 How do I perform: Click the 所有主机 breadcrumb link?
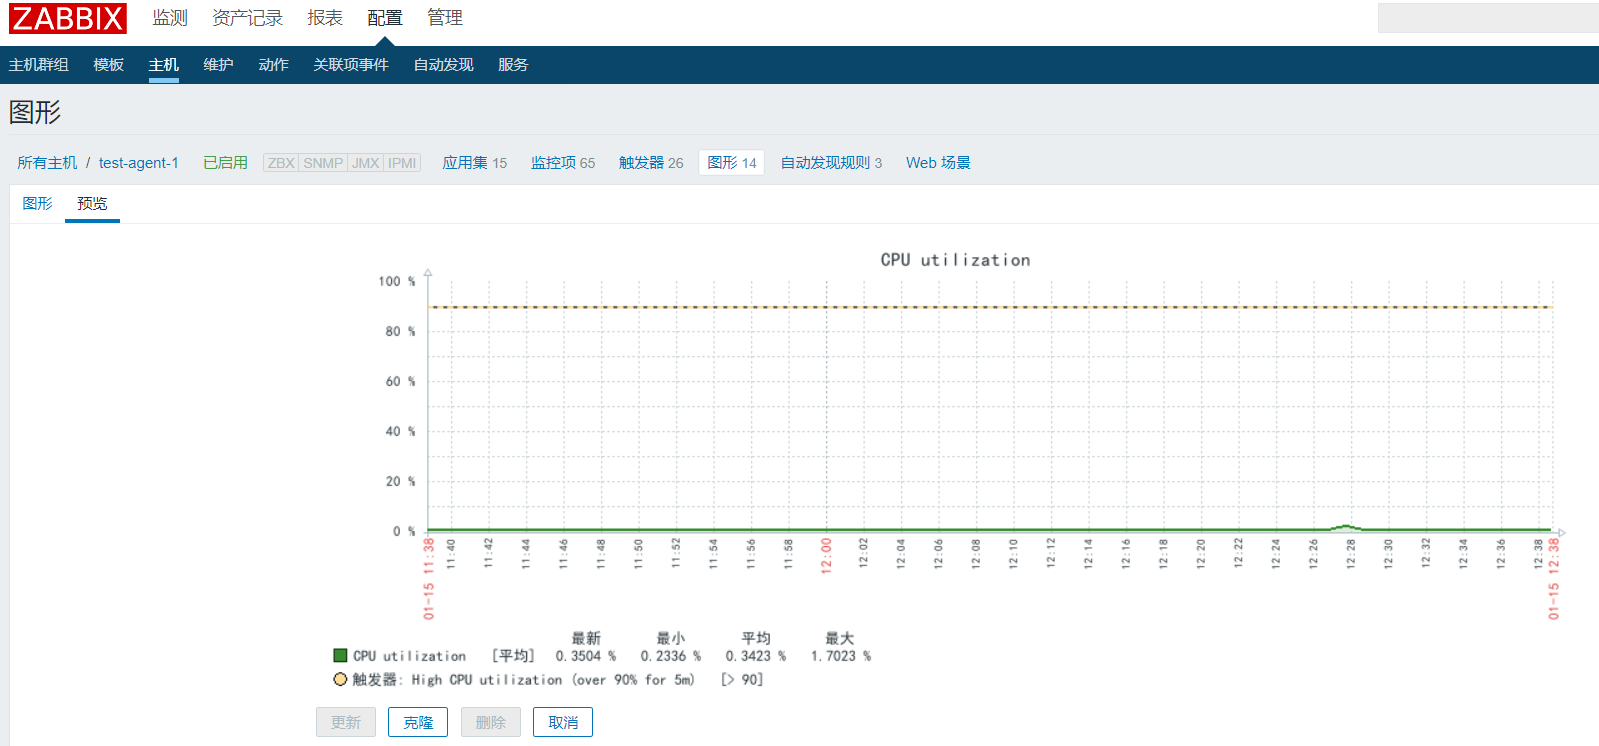tap(47, 163)
